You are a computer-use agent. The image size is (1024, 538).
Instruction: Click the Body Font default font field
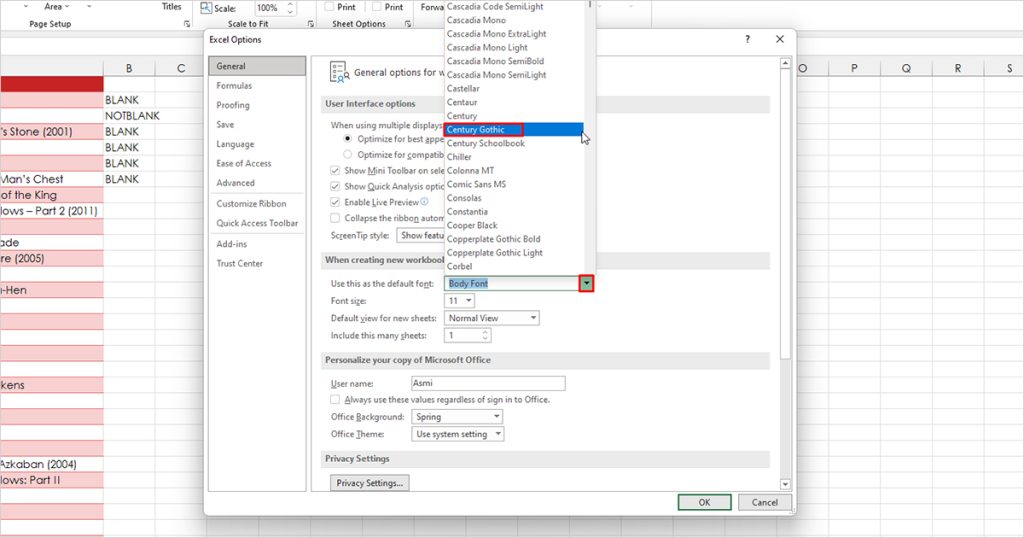[512, 283]
